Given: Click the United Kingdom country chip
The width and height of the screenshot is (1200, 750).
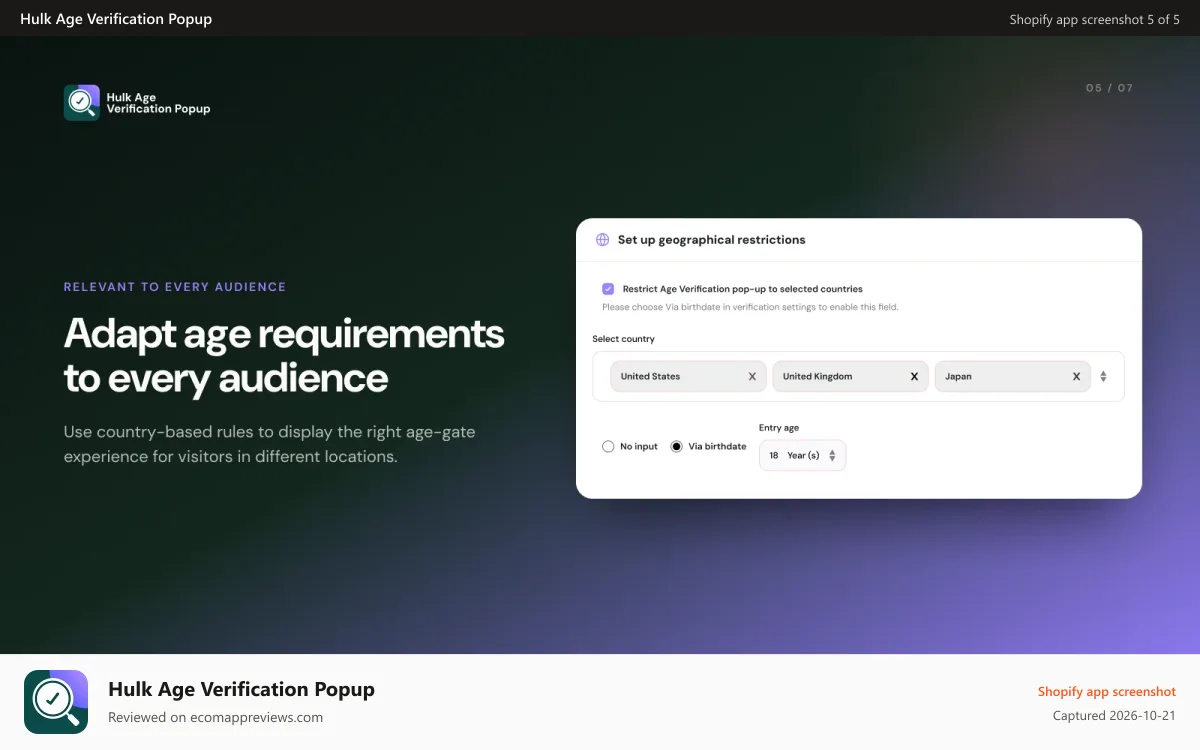Looking at the screenshot, I should 850,377.
